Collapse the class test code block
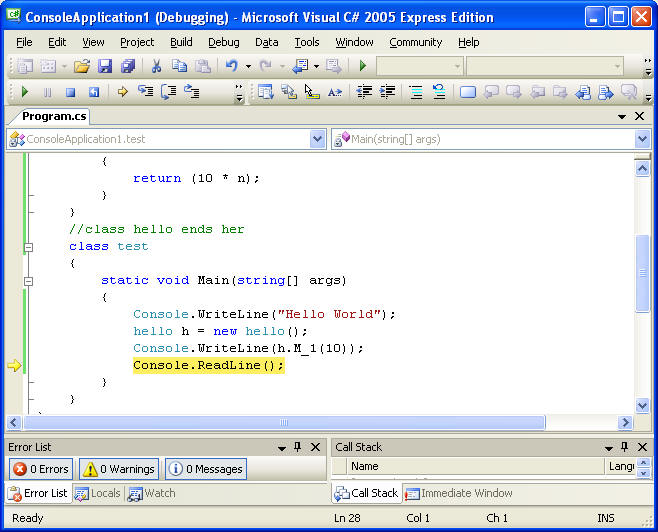Viewport: 658px width, 532px height. click(x=28, y=247)
